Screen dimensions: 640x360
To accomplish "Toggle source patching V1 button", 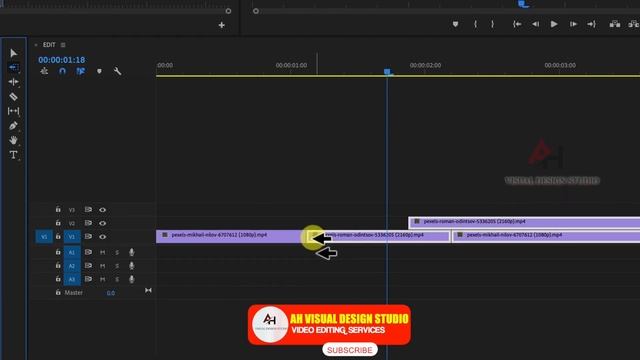I will (44, 237).
